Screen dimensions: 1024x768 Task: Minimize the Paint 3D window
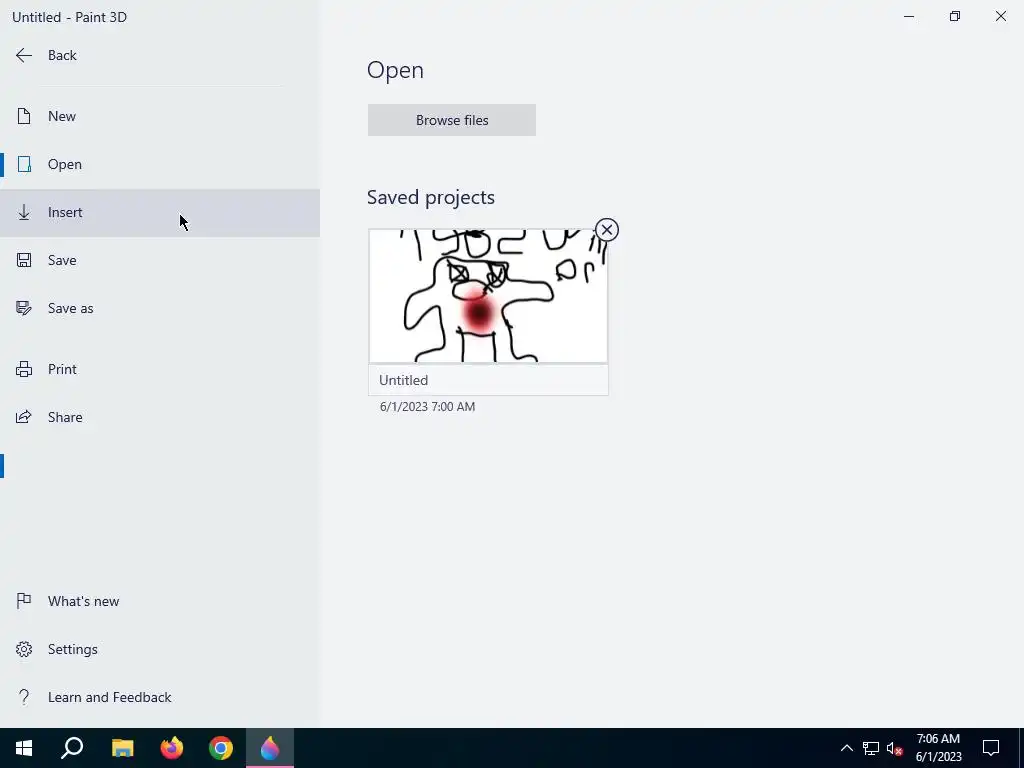pos(909,16)
